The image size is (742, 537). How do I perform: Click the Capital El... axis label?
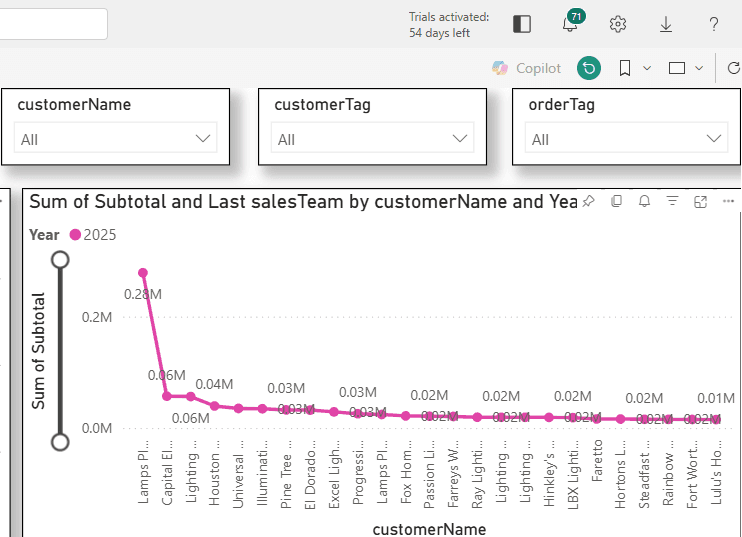(x=167, y=473)
